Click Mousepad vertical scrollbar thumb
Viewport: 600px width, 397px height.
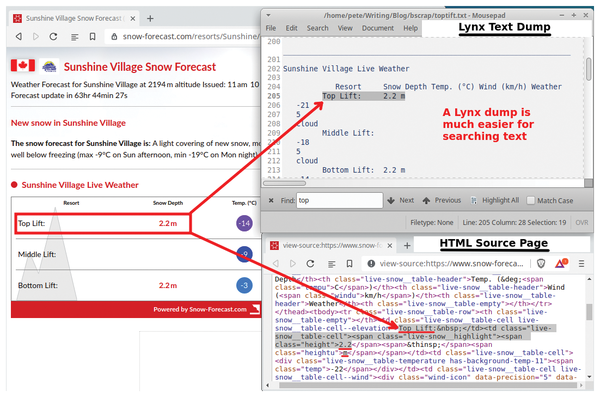tap(589, 69)
